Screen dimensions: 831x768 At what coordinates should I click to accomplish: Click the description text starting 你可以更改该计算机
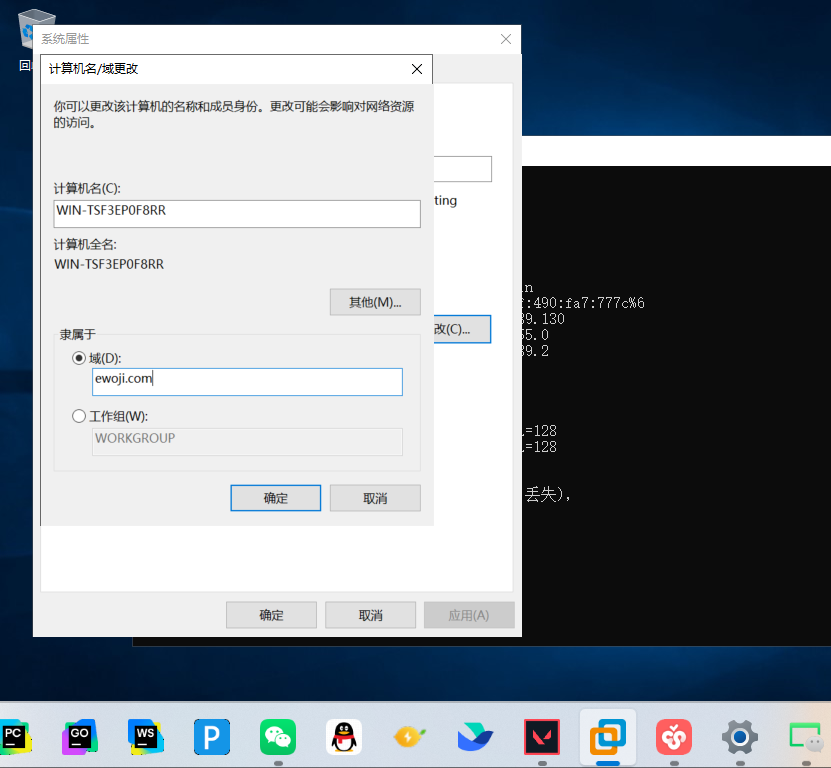pos(234,114)
